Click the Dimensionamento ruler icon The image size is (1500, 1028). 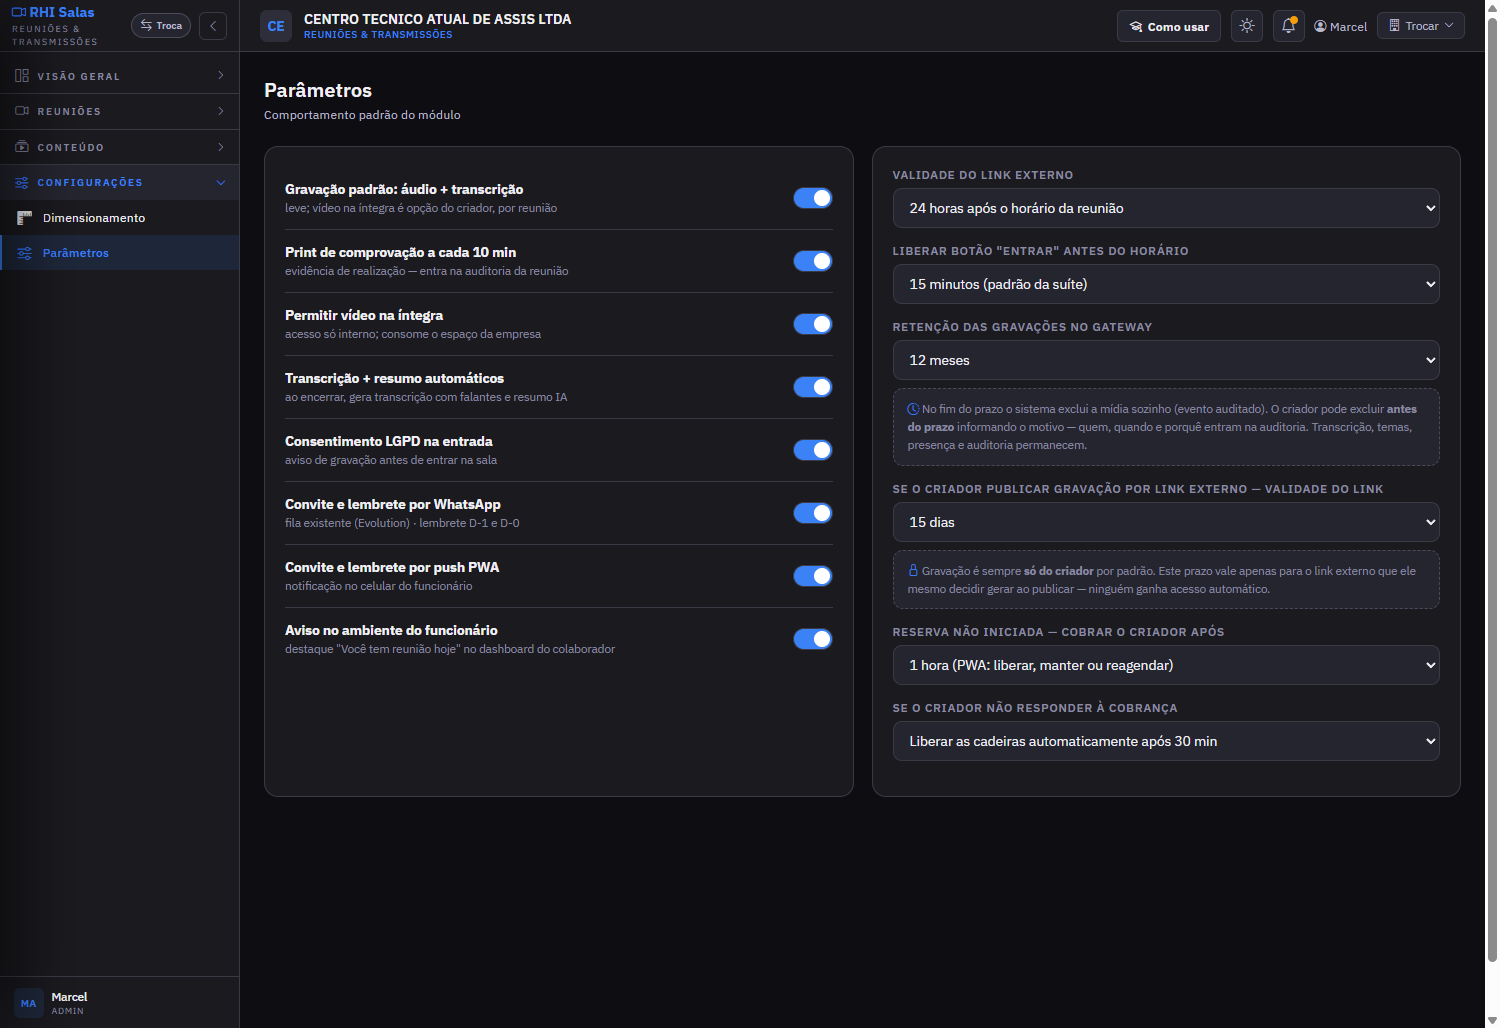(25, 218)
